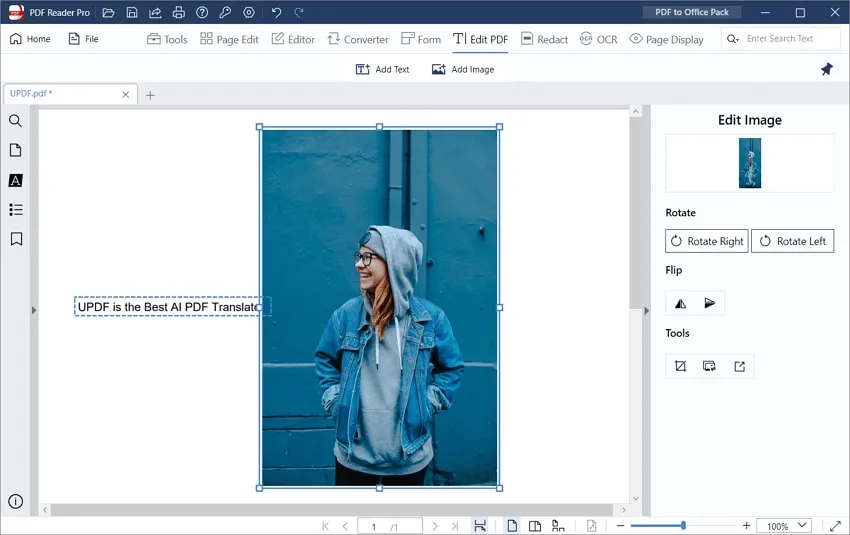
Task: Export the image using the export icon
Action: pyautogui.click(x=740, y=366)
